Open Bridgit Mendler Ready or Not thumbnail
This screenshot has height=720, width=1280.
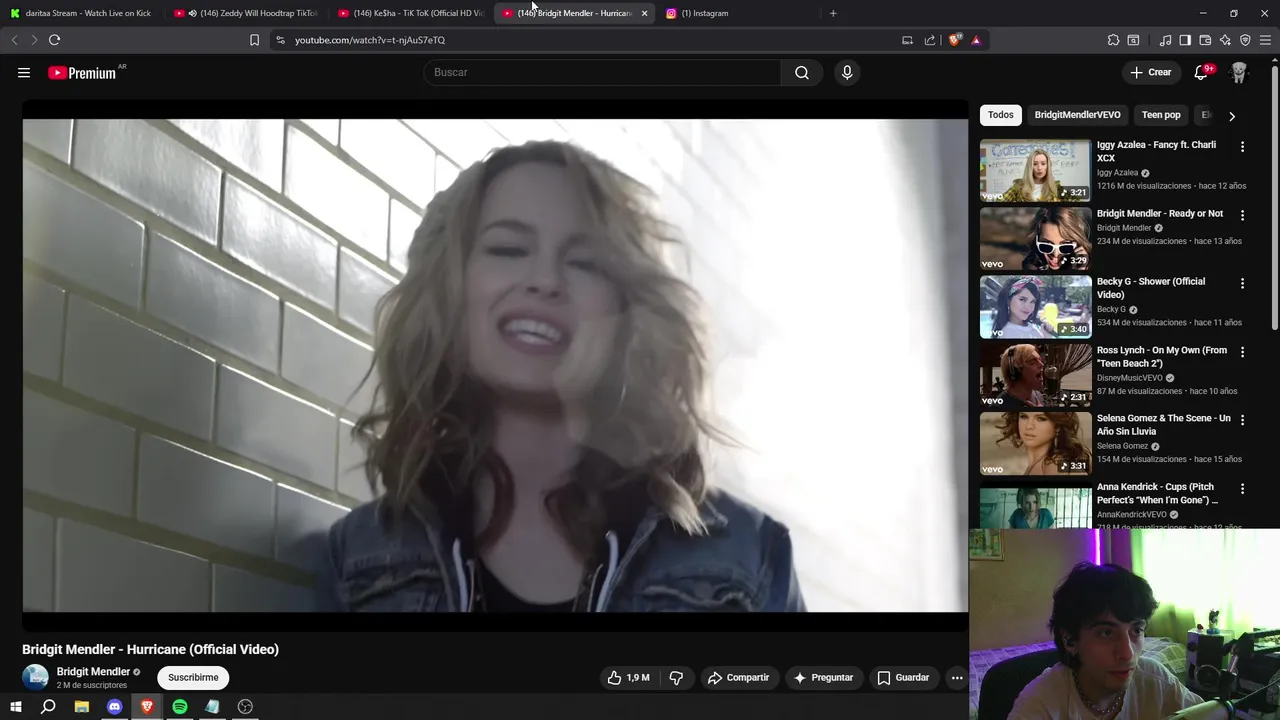point(1035,239)
